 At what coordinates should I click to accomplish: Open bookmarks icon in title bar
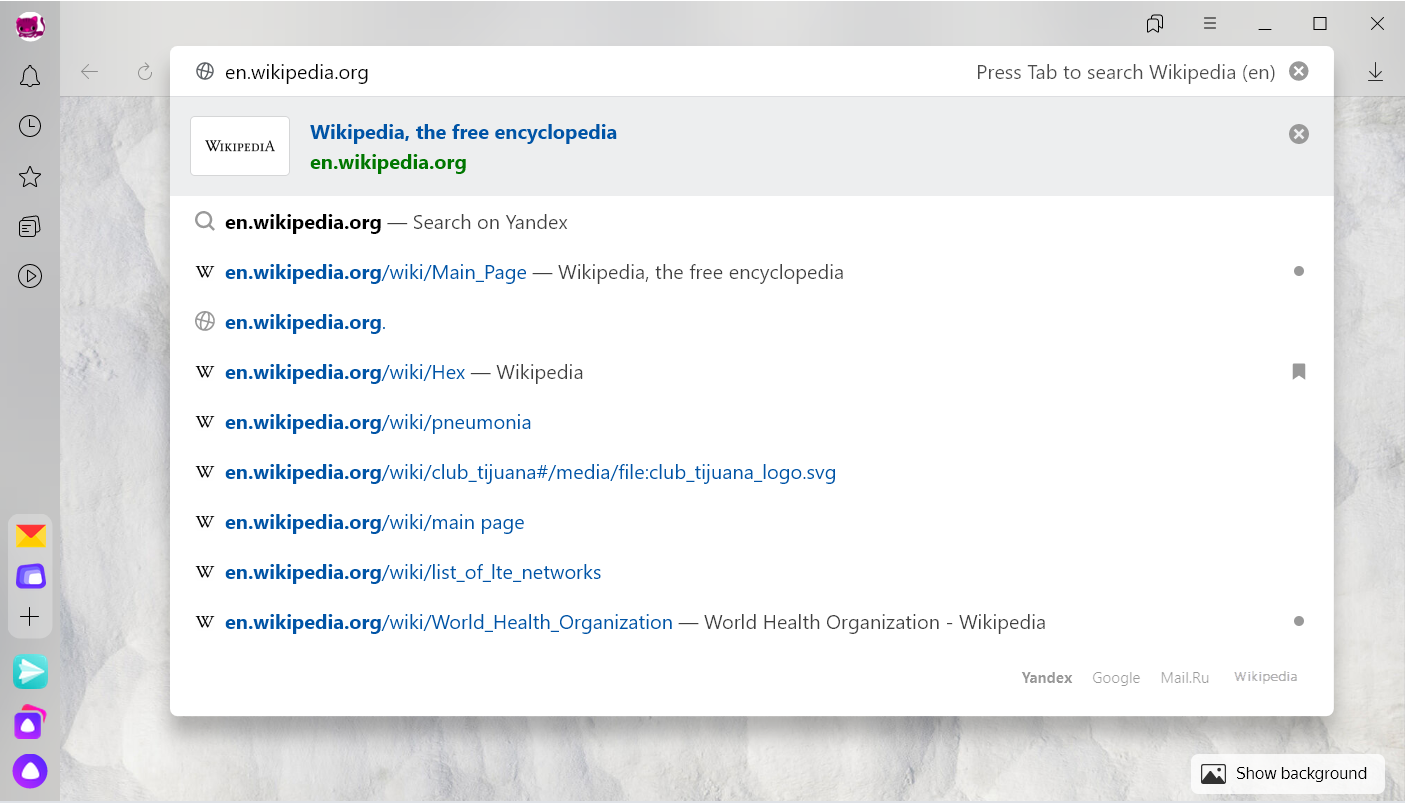[1155, 23]
